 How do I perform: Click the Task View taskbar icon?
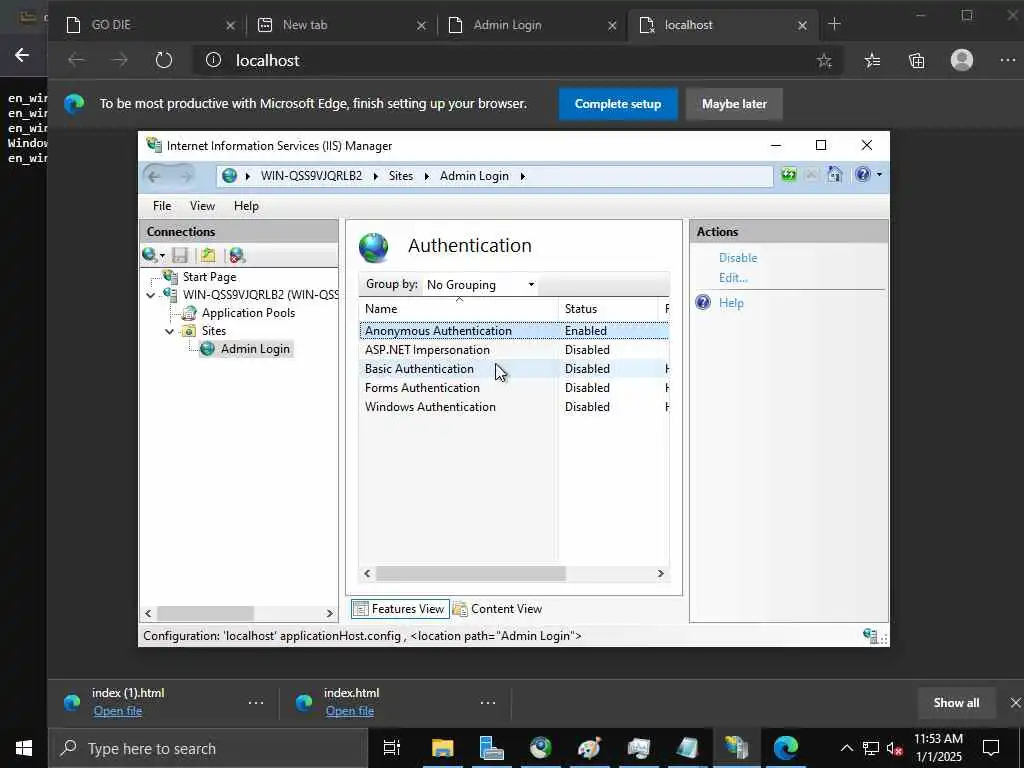pos(392,748)
